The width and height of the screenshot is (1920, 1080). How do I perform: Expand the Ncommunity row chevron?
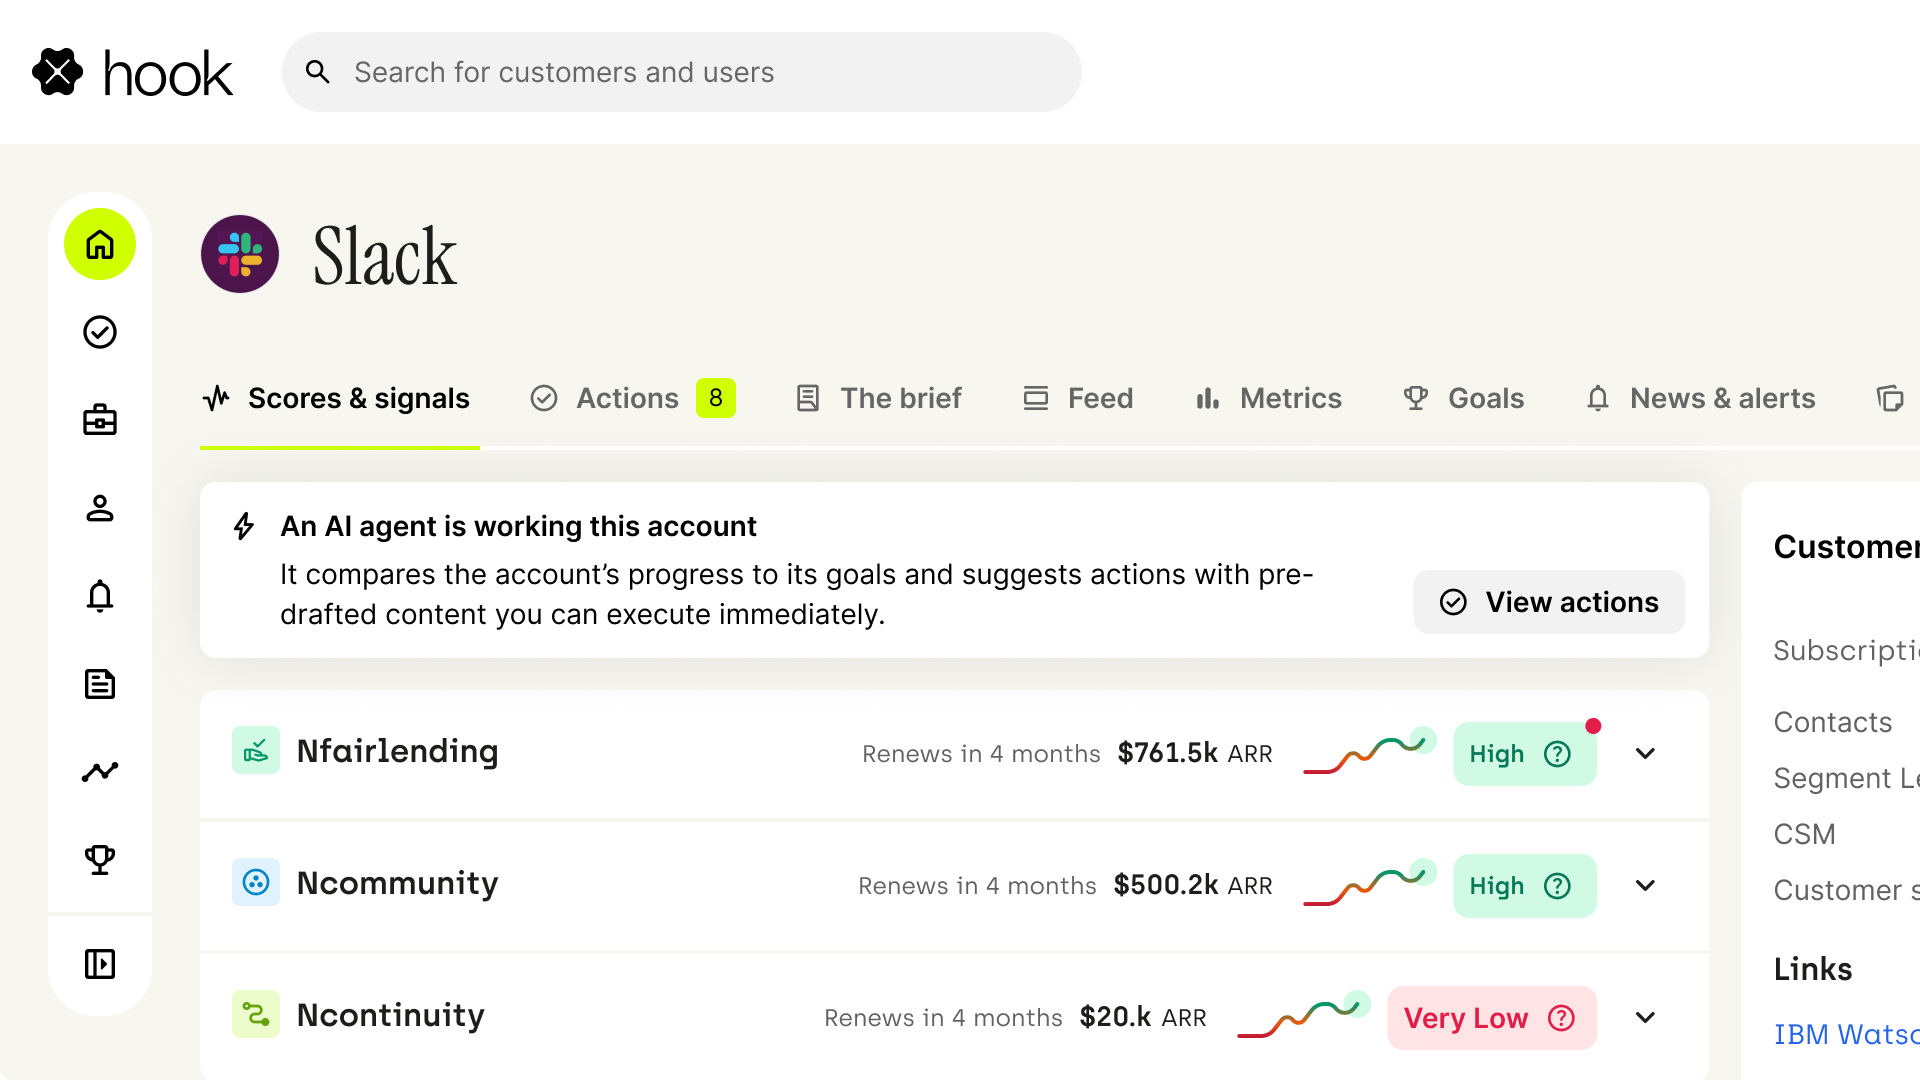(1646, 886)
